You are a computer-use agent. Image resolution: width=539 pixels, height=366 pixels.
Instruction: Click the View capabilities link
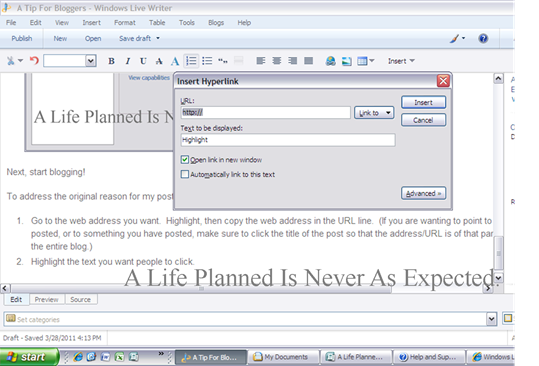[149, 78]
